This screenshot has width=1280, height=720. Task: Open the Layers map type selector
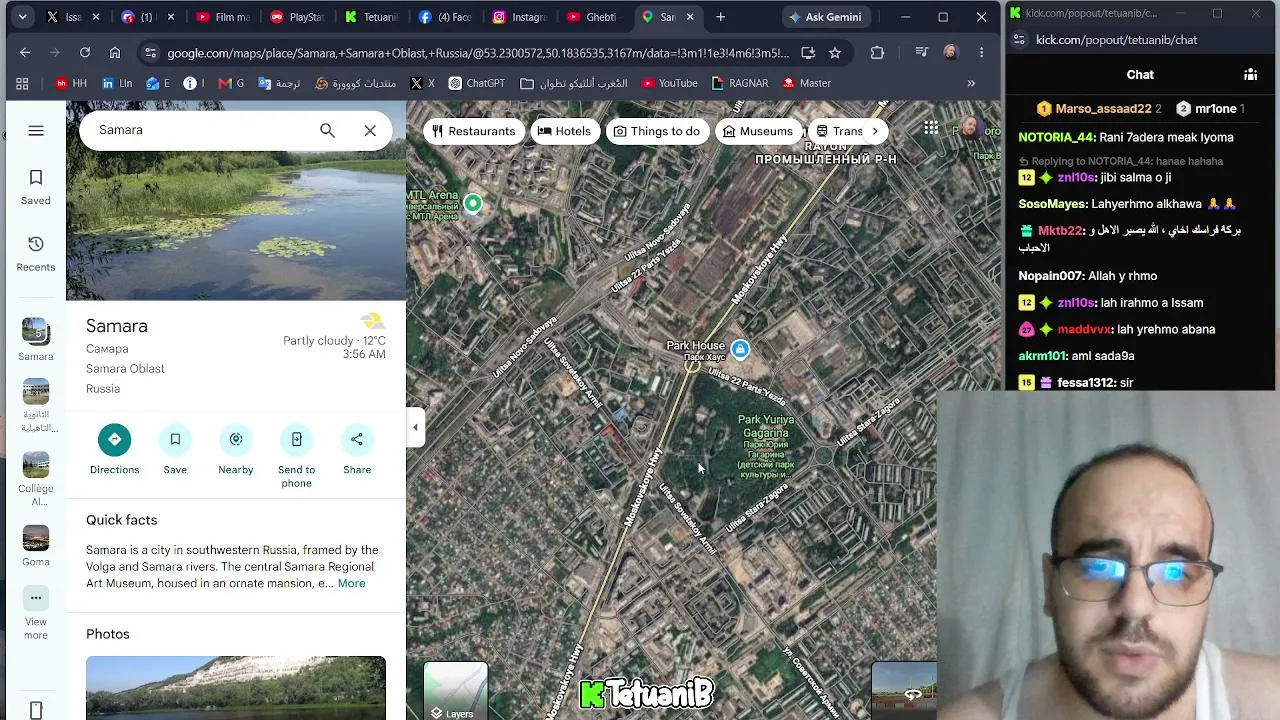[455, 691]
